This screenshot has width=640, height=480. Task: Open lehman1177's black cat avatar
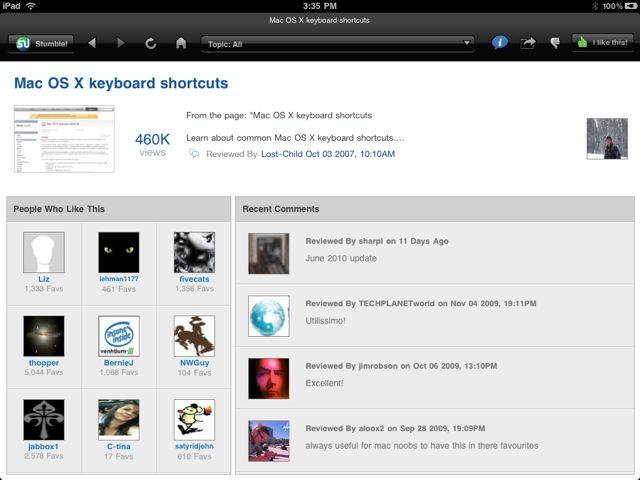[119, 252]
